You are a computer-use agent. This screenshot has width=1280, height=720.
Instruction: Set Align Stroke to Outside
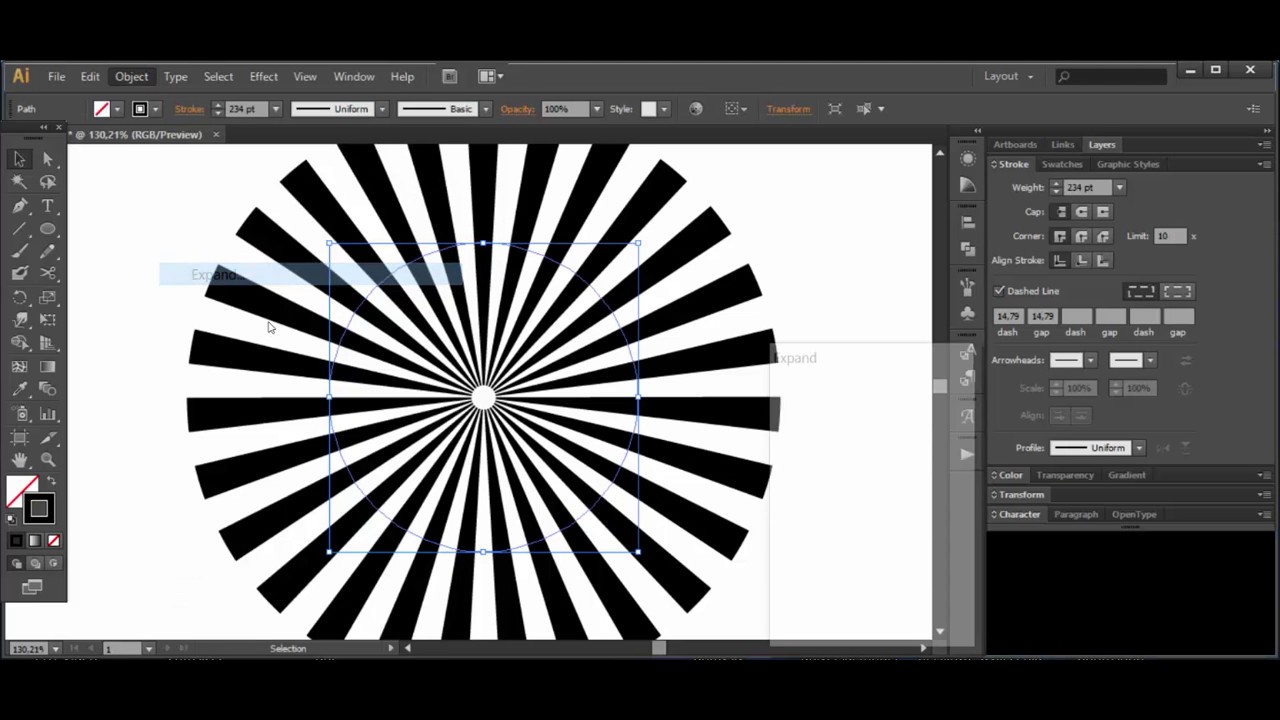click(1103, 260)
